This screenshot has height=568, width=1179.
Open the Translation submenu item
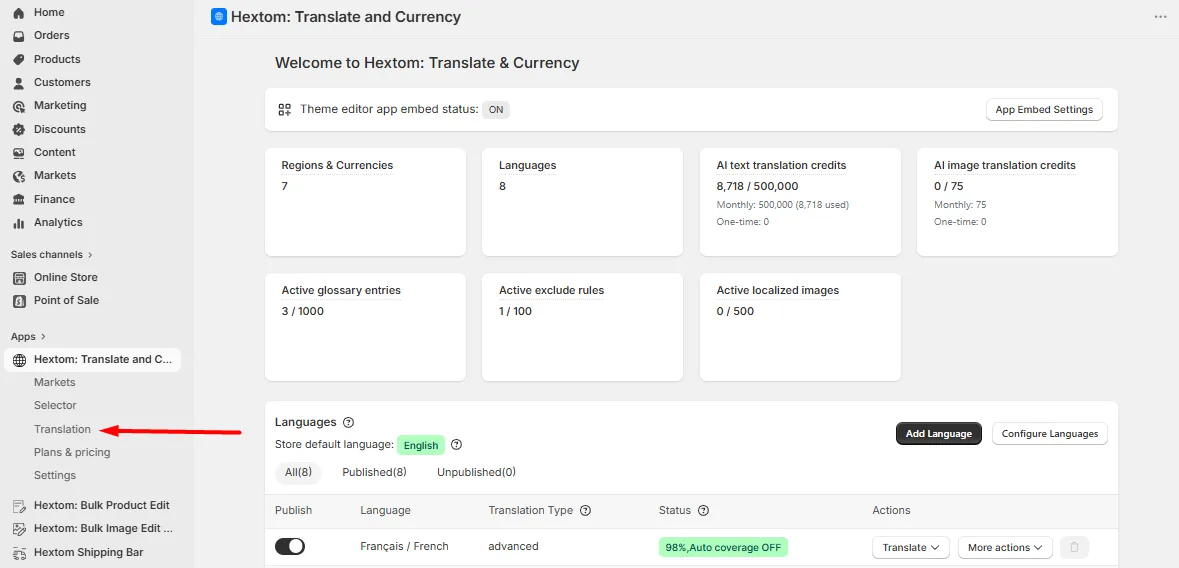point(62,430)
